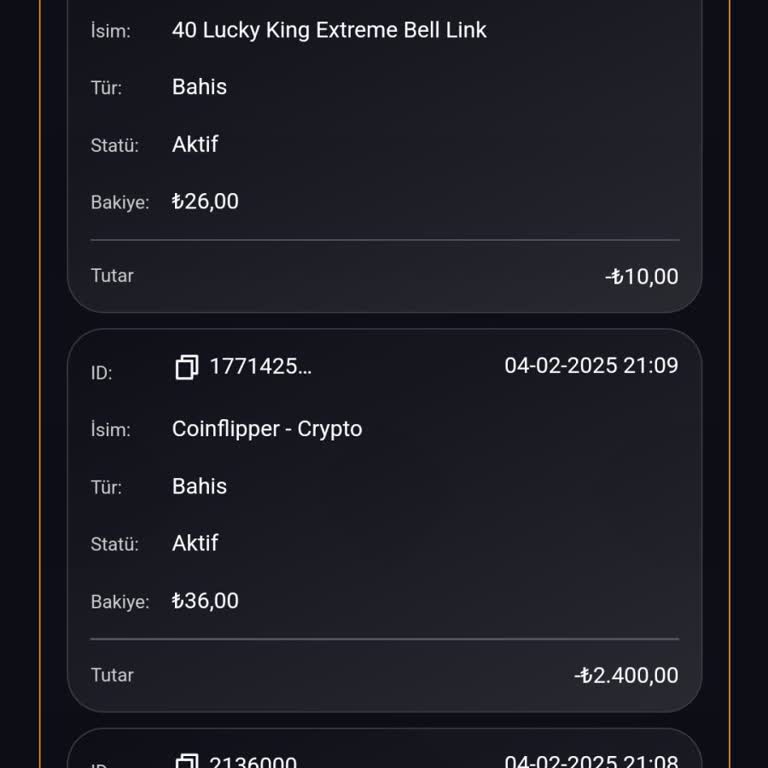Click the Tutar label in the Coinflipper card

point(112,675)
